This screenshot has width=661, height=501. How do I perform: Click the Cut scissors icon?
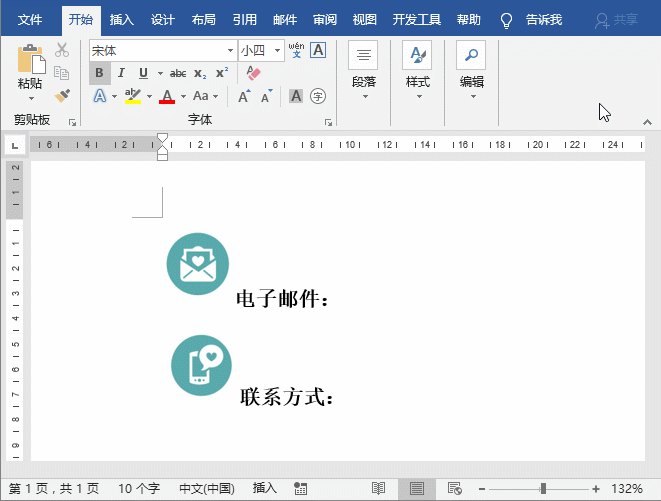62,50
